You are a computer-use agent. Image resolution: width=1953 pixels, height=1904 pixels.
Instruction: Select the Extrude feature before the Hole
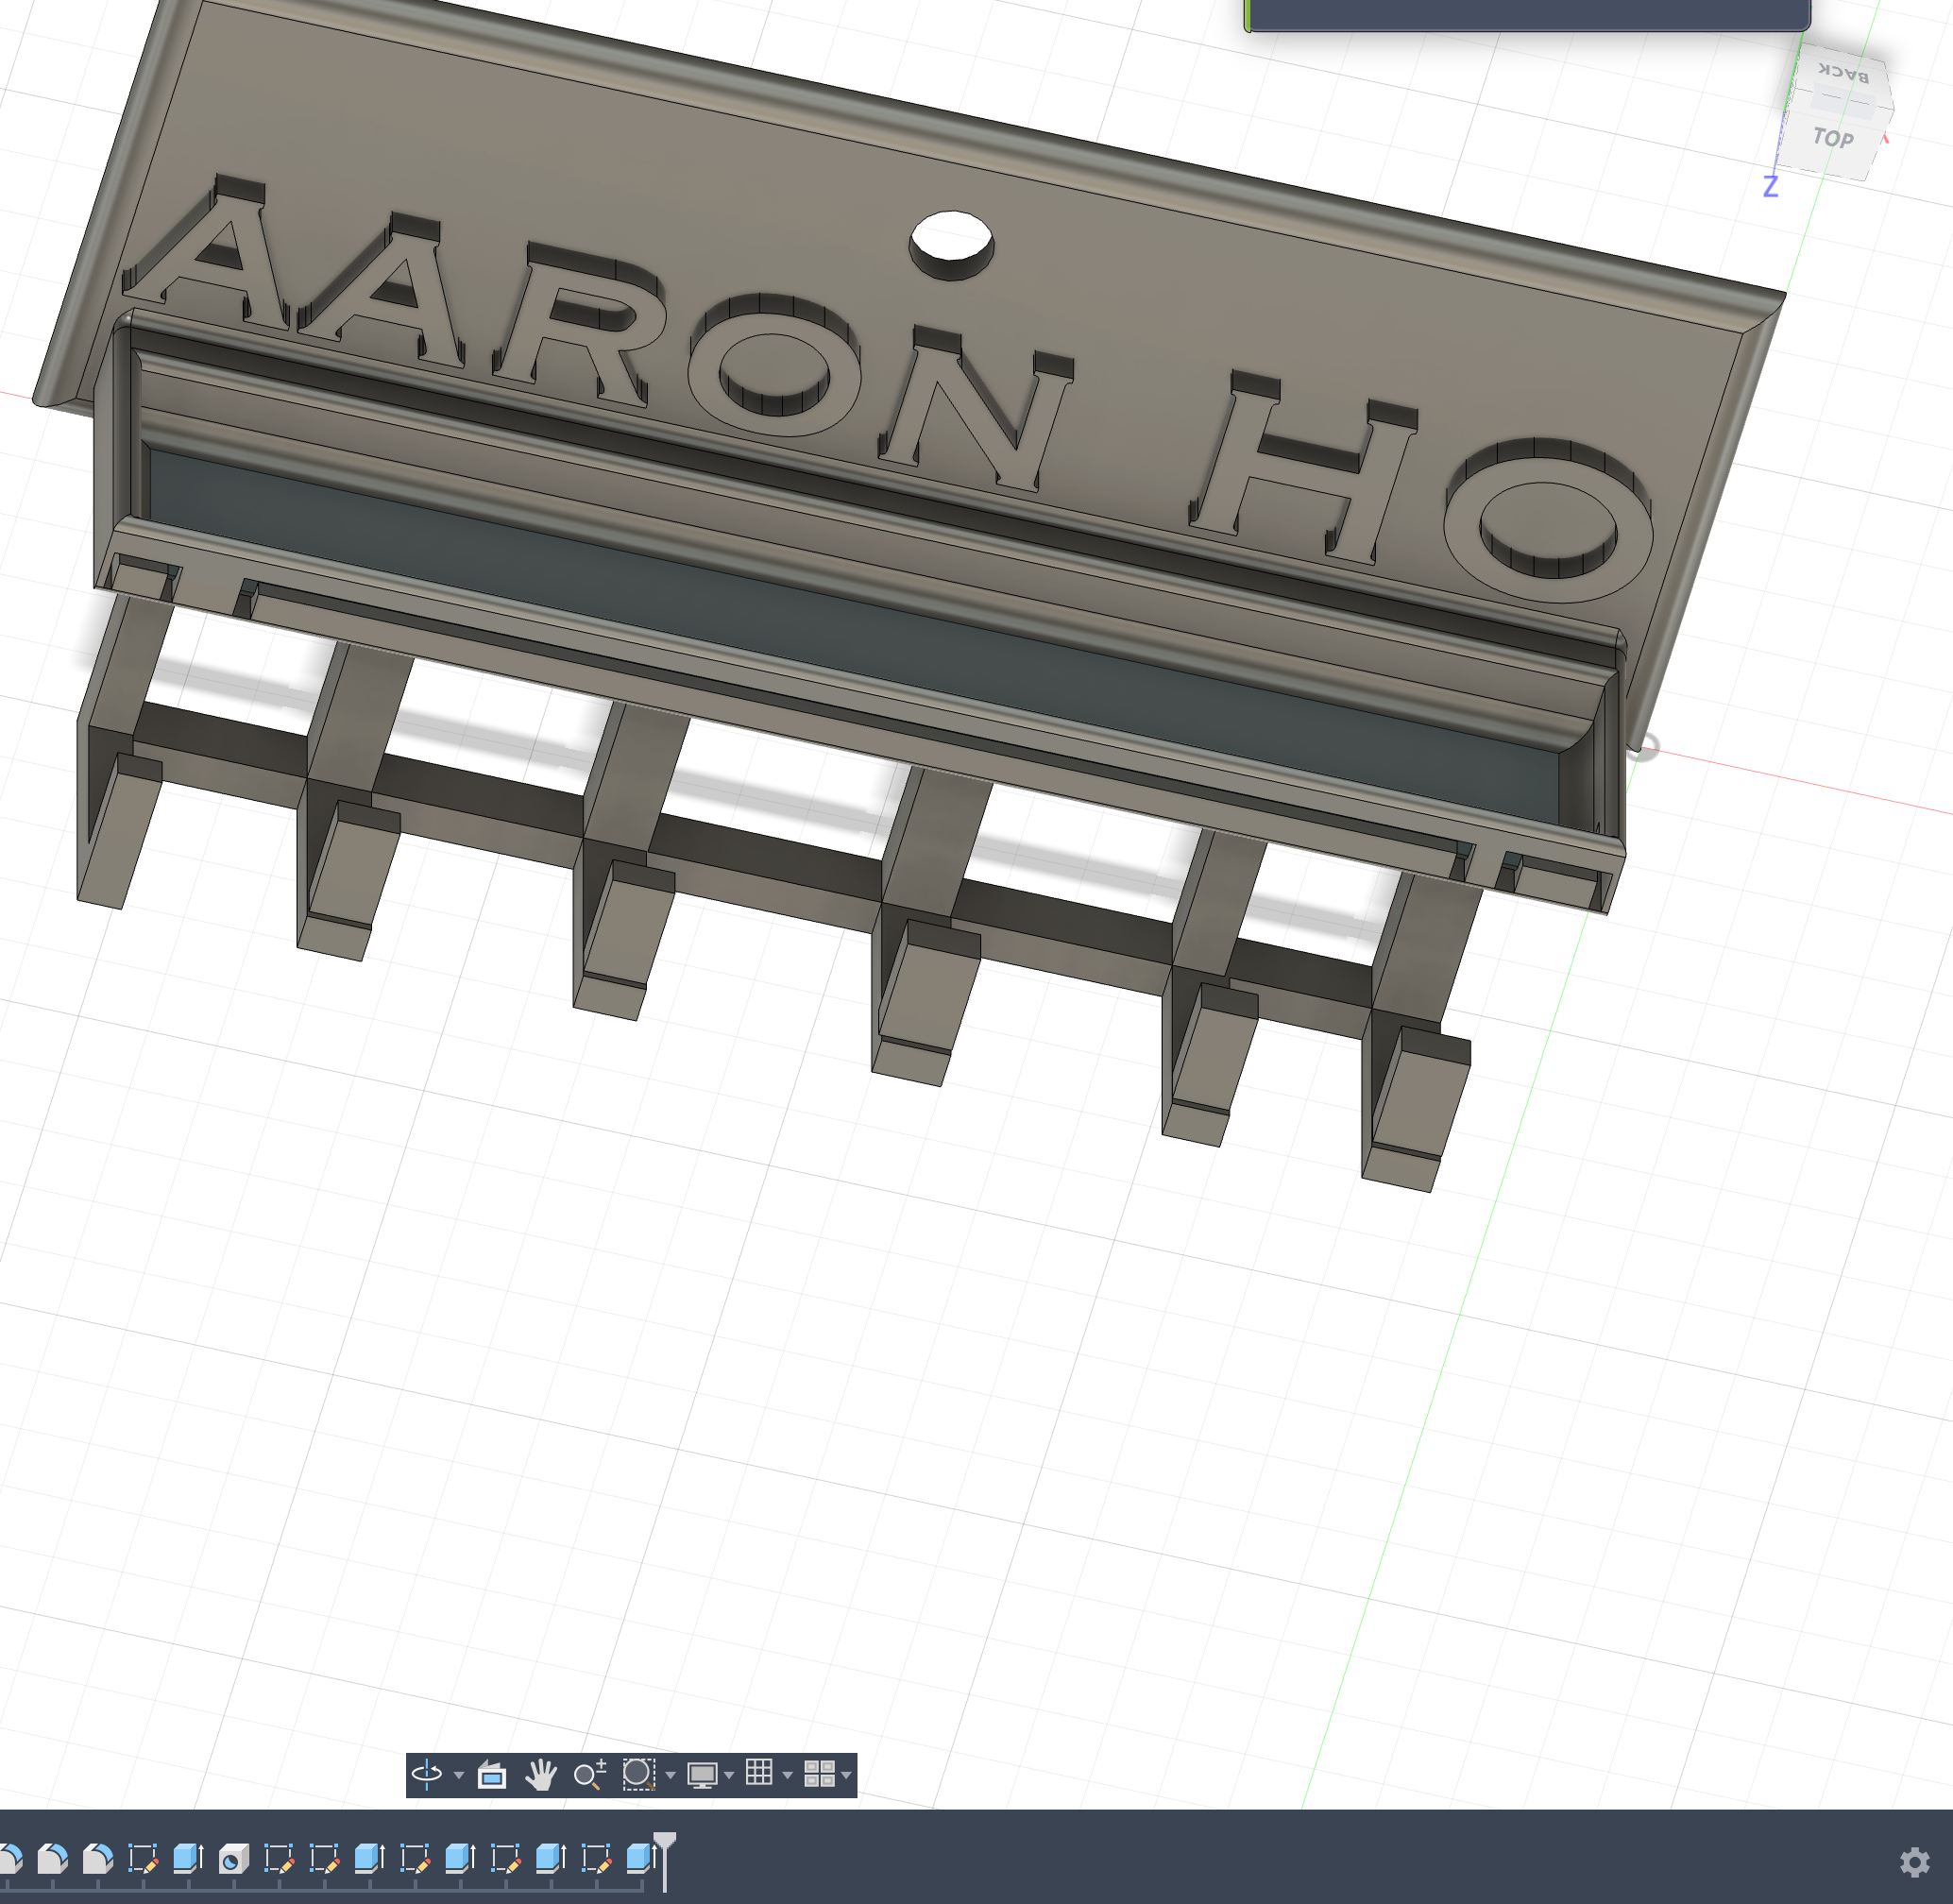[187, 1859]
